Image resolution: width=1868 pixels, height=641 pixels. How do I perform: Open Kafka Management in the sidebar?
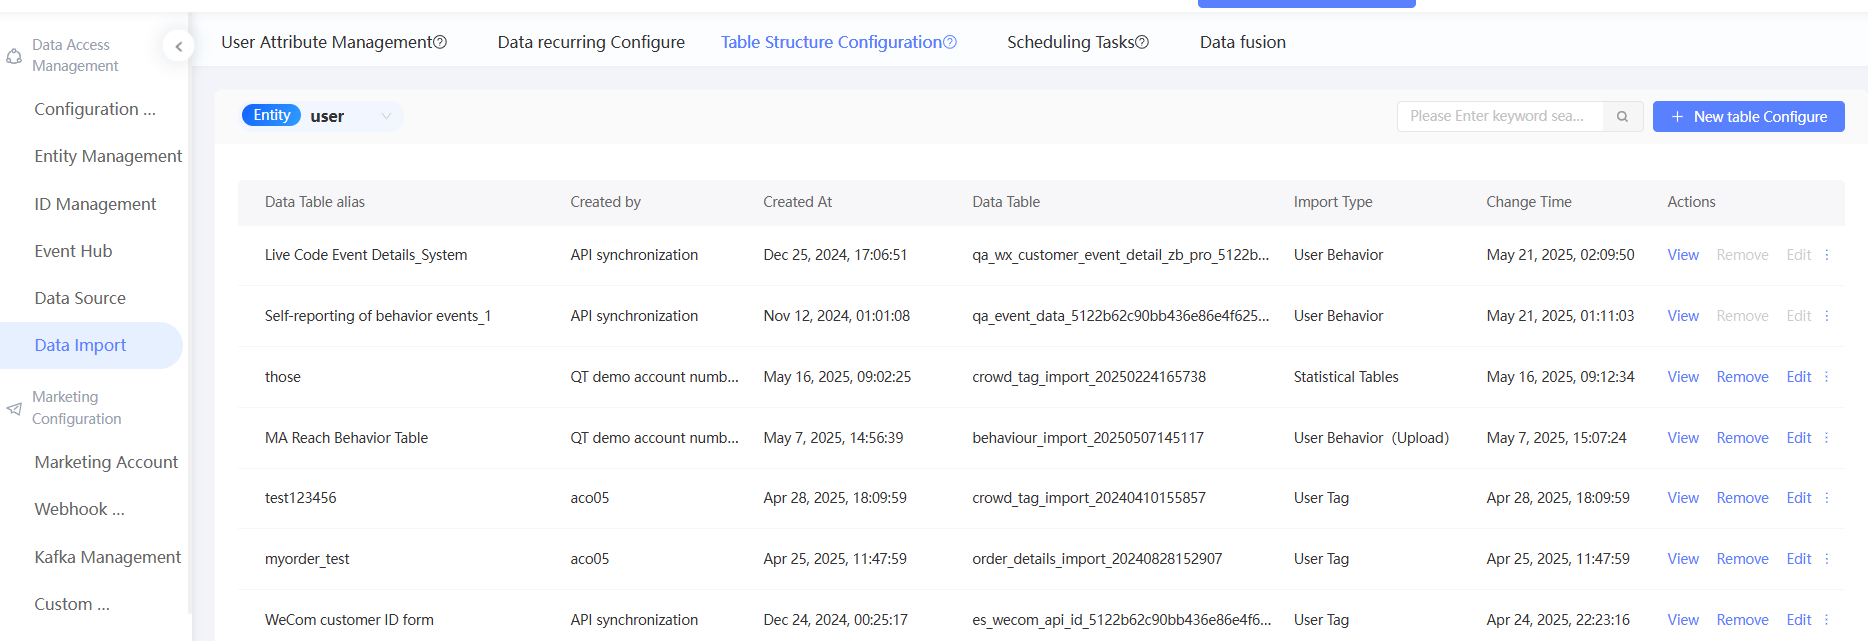pyautogui.click(x=107, y=557)
